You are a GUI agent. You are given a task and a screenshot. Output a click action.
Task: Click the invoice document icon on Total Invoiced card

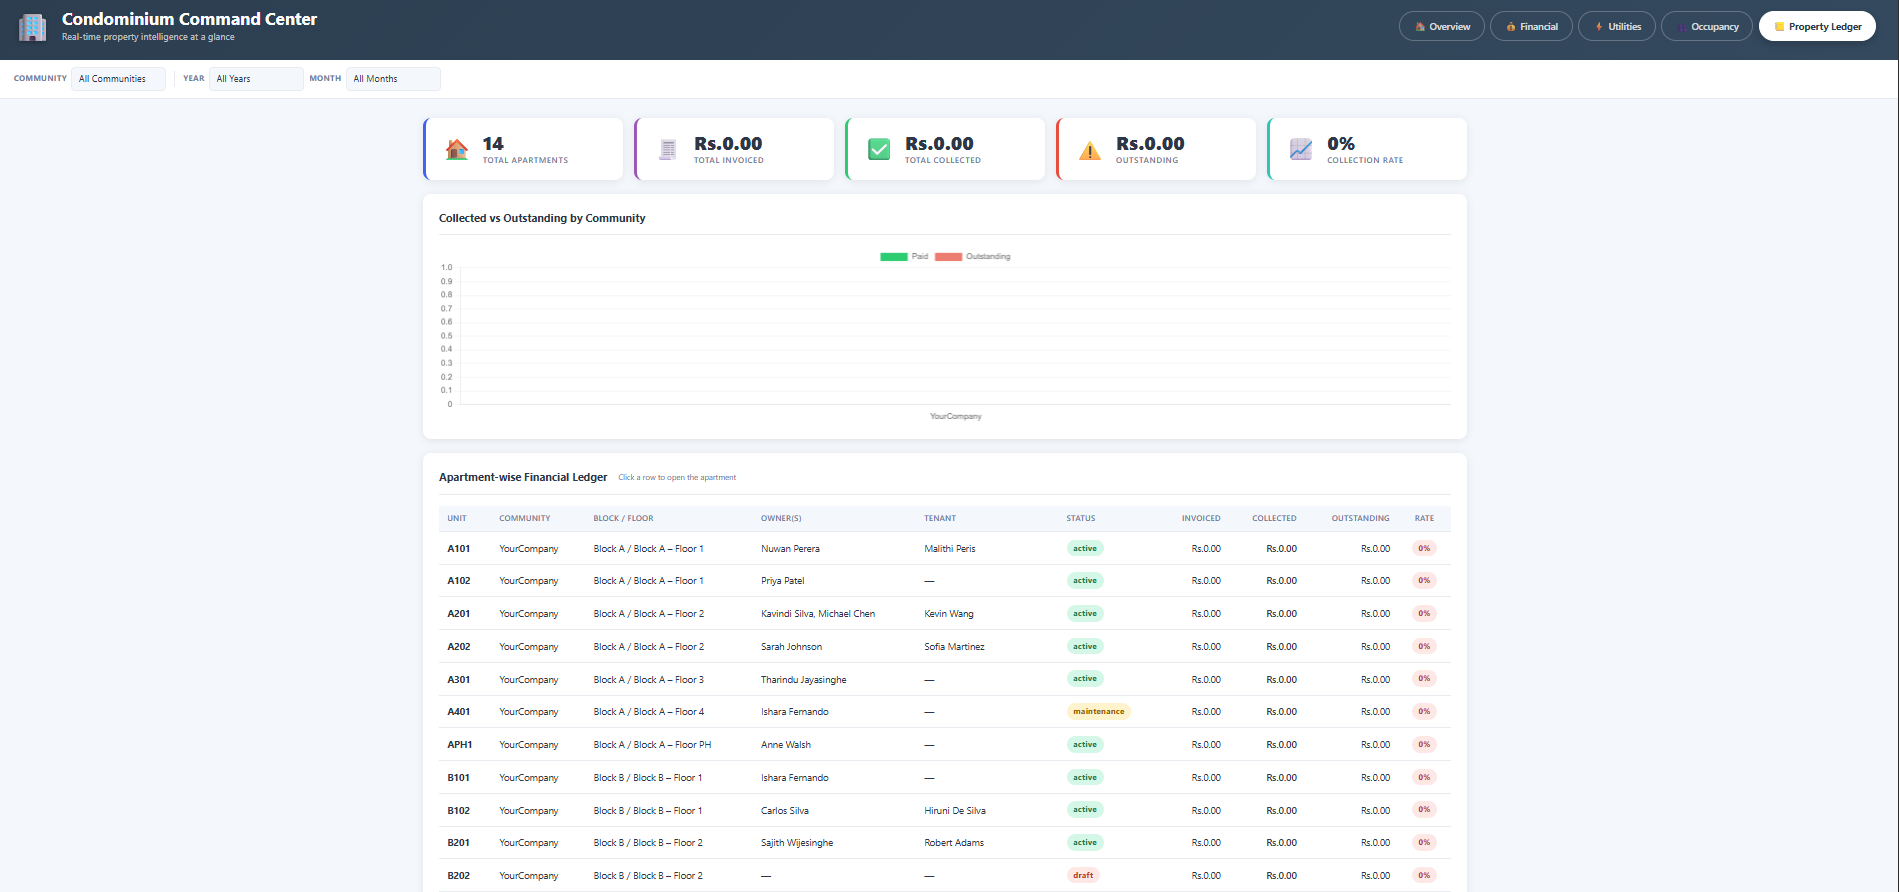pos(668,149)
